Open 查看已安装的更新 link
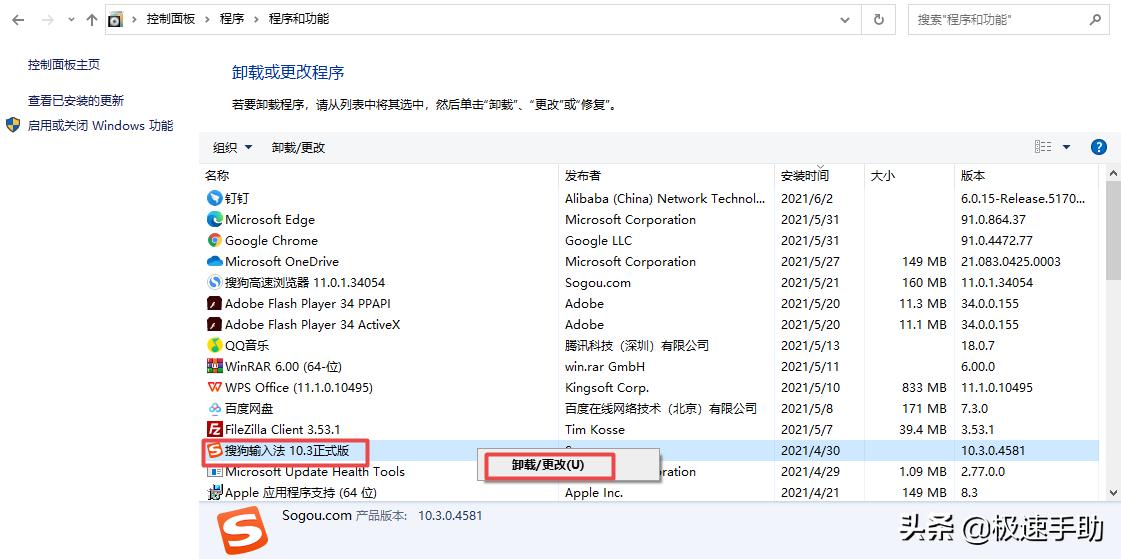 pyautogui.click(x=76, y=101)
